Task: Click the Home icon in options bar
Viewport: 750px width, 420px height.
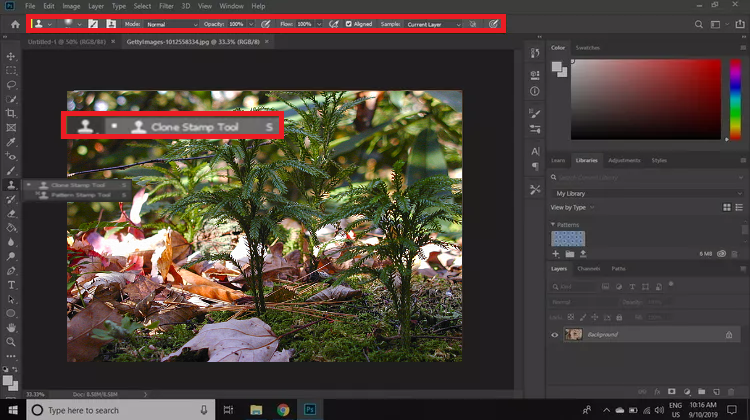Action: pos(15,23)
